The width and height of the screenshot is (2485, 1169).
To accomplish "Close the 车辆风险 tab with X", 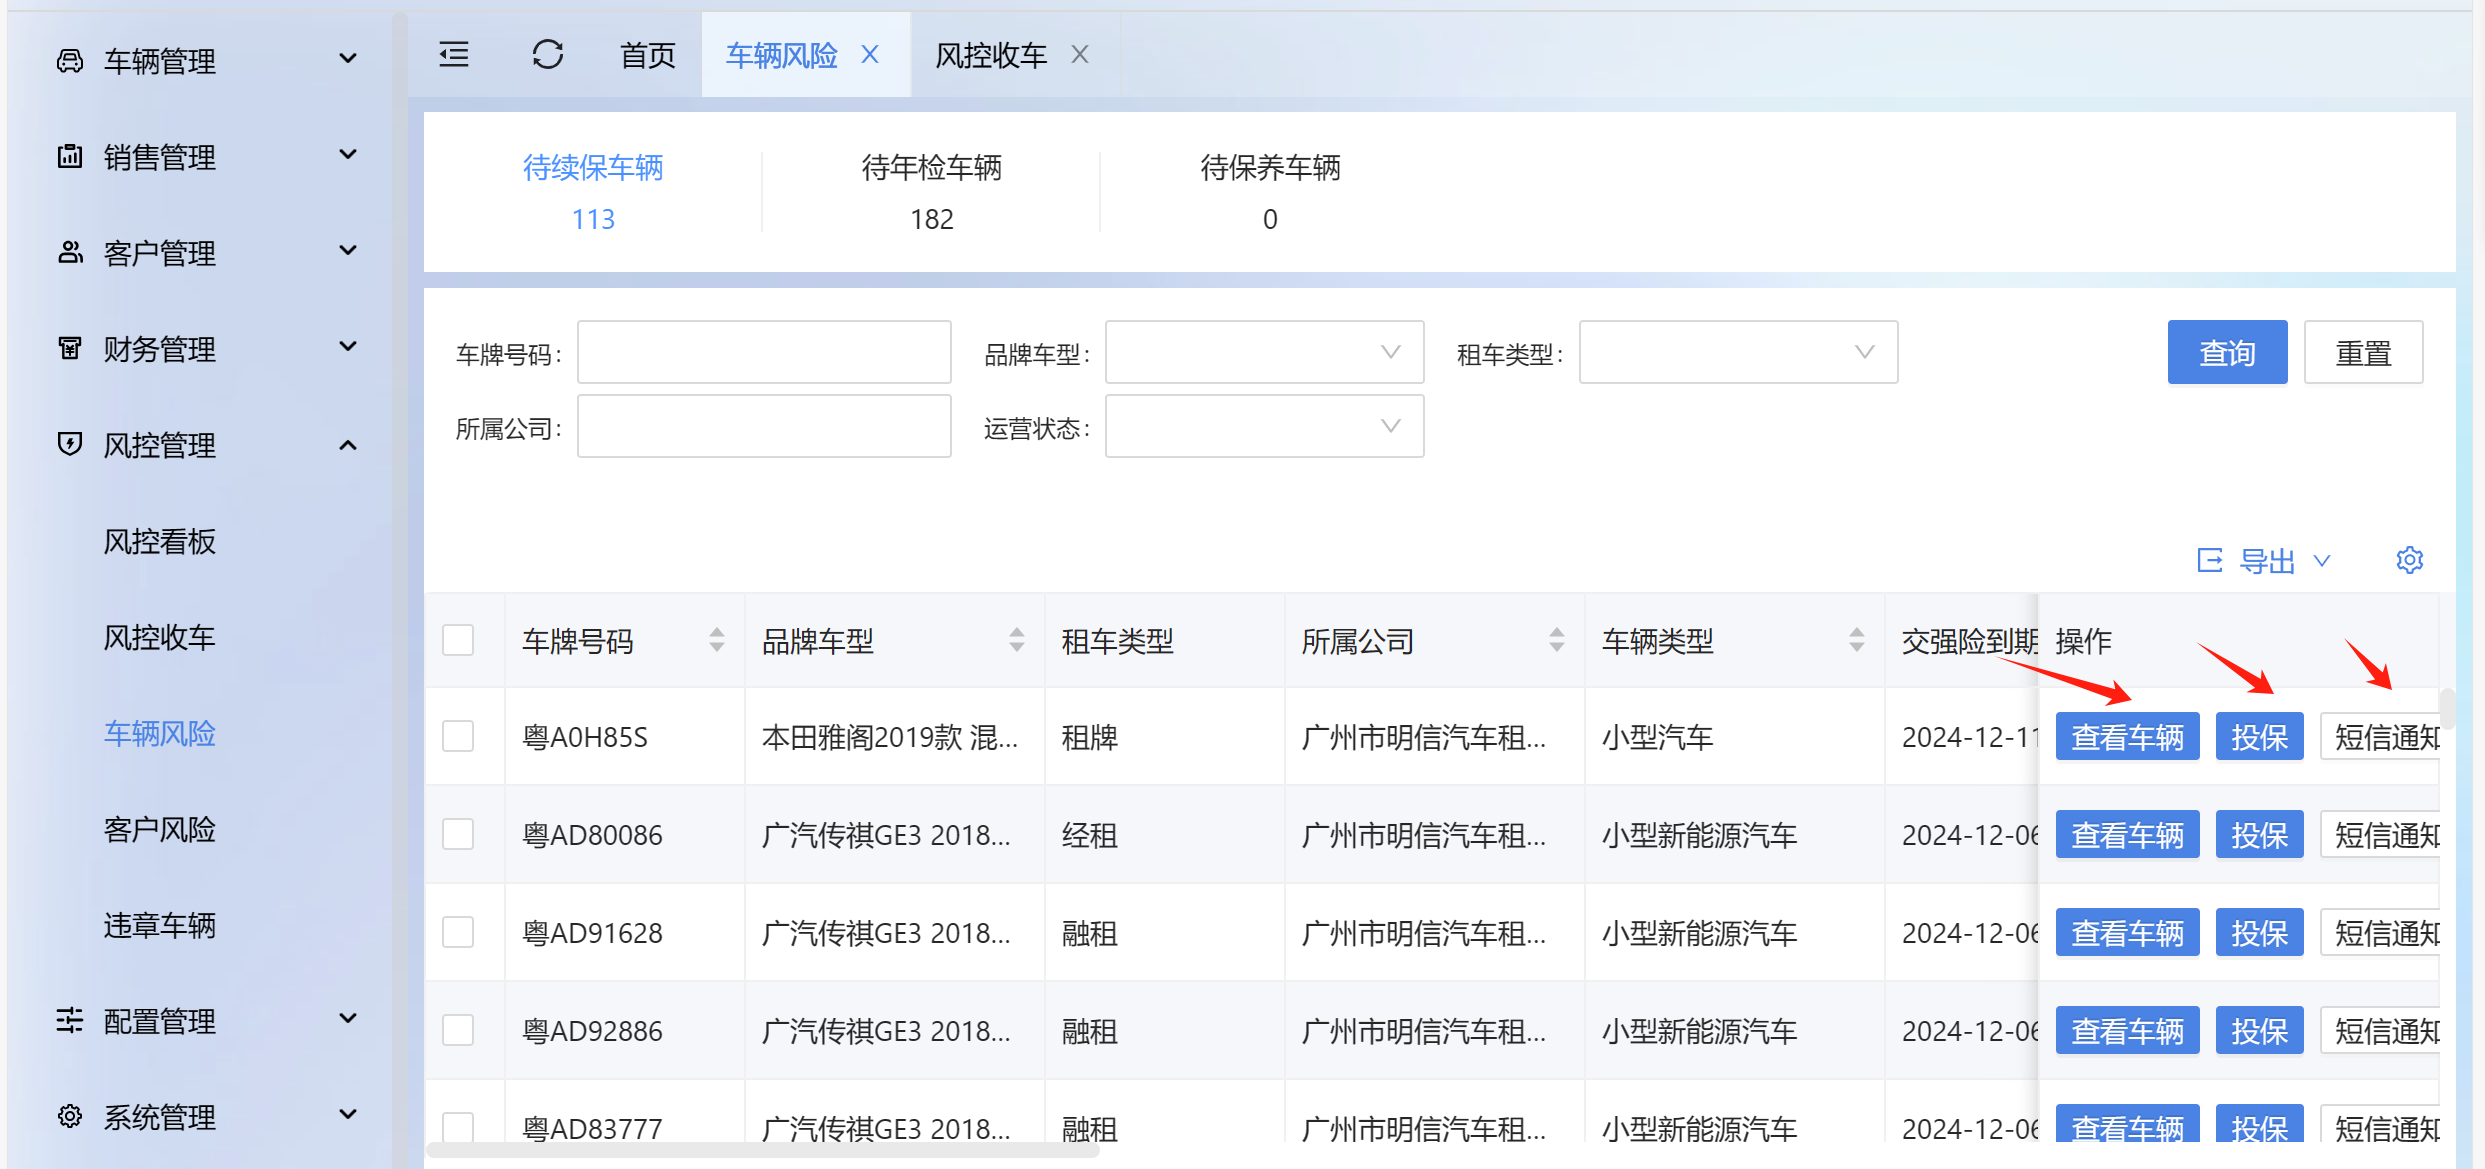I will click(x=870, y=55).
